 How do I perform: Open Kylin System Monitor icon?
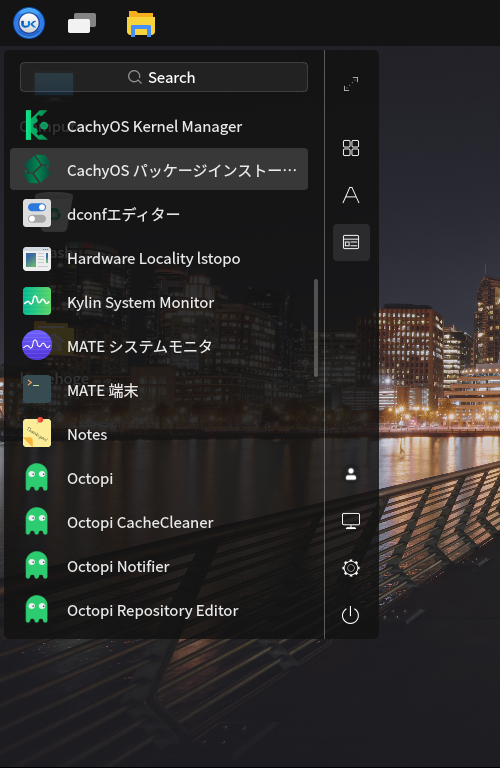point(37,301)
